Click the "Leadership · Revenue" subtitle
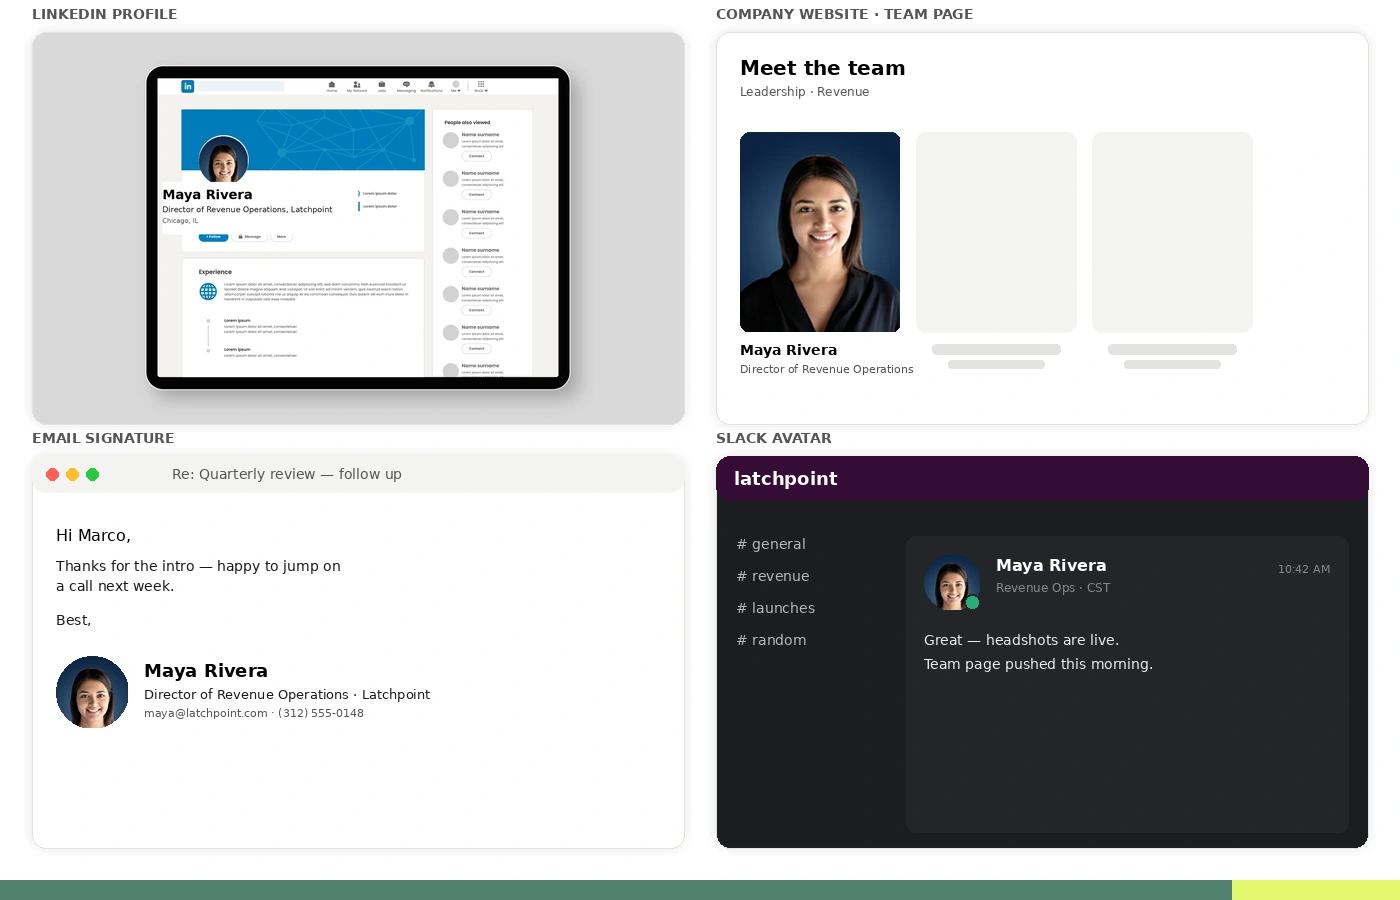Screen dimensions: 1400x900 click(x=804, y=92)
